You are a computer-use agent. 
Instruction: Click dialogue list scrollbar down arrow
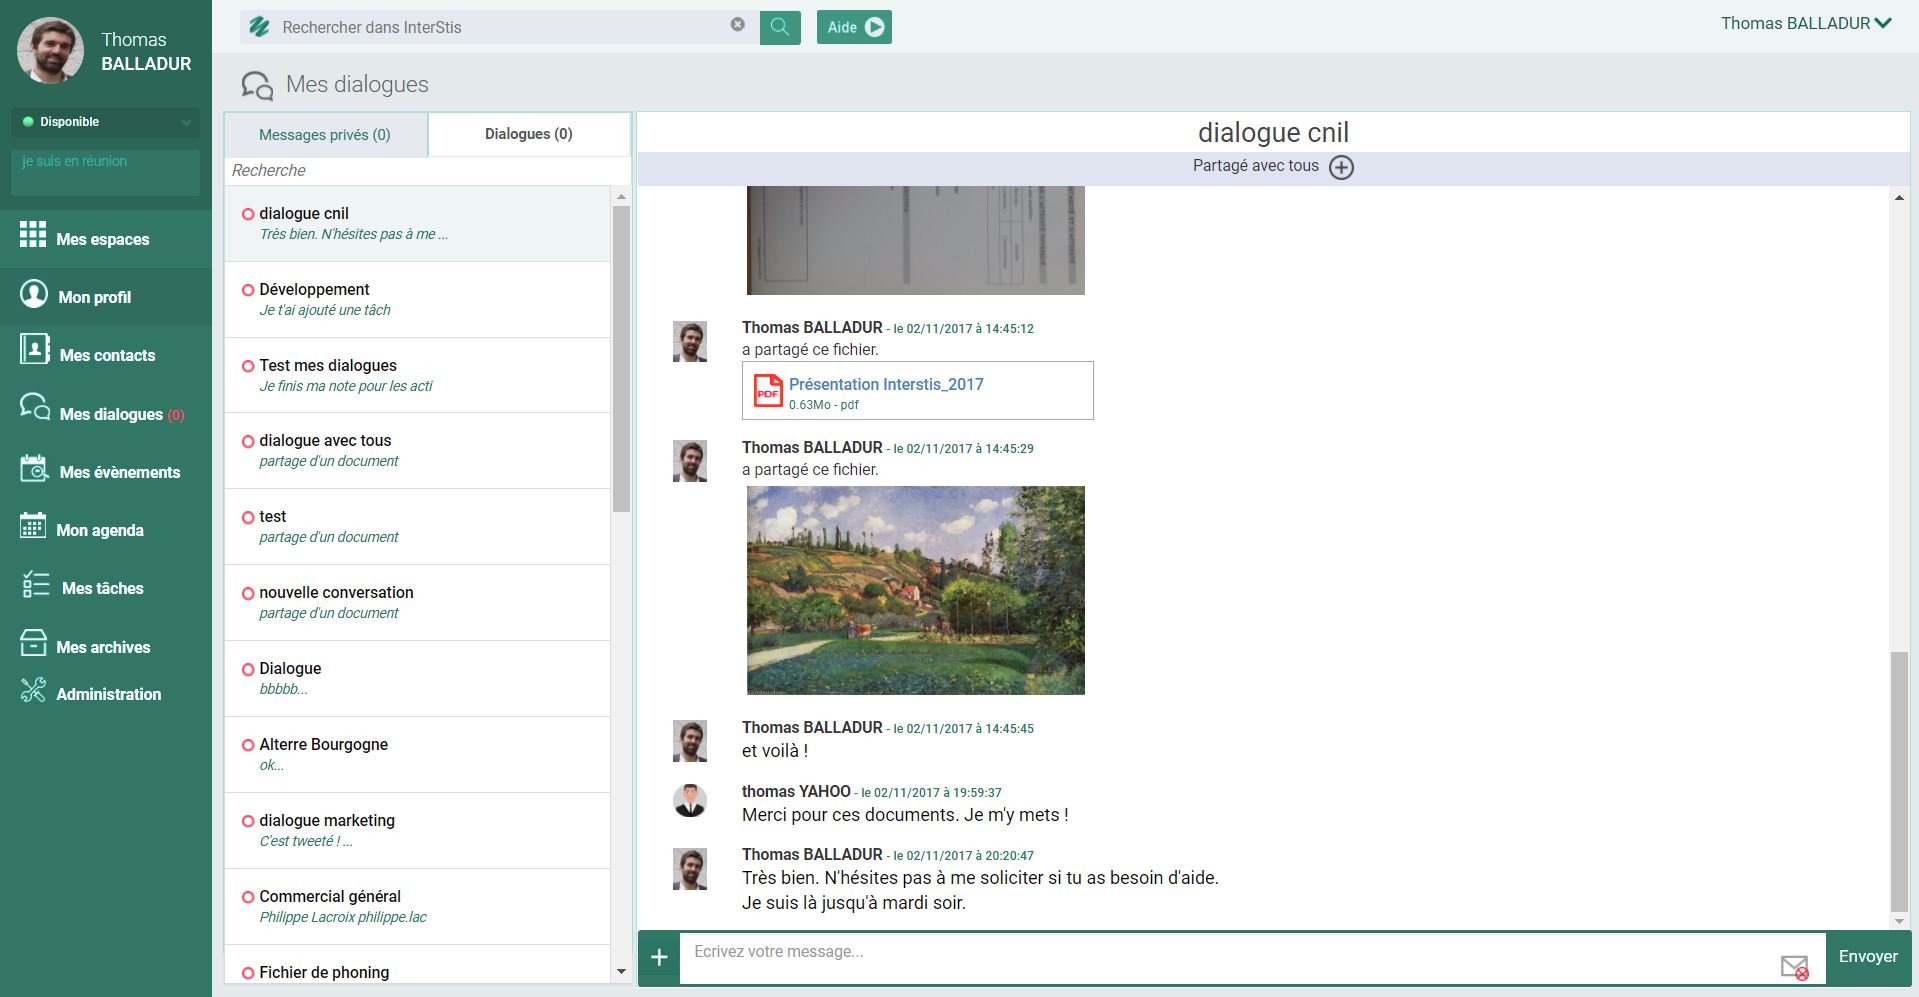[621, 972]
